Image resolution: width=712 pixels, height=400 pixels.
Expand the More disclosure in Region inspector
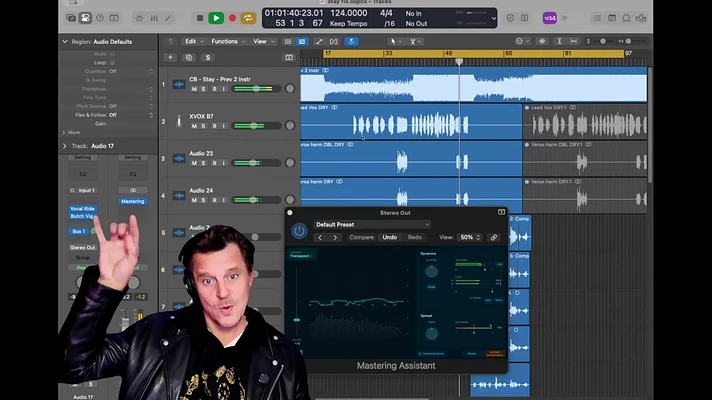coord(64,133)
